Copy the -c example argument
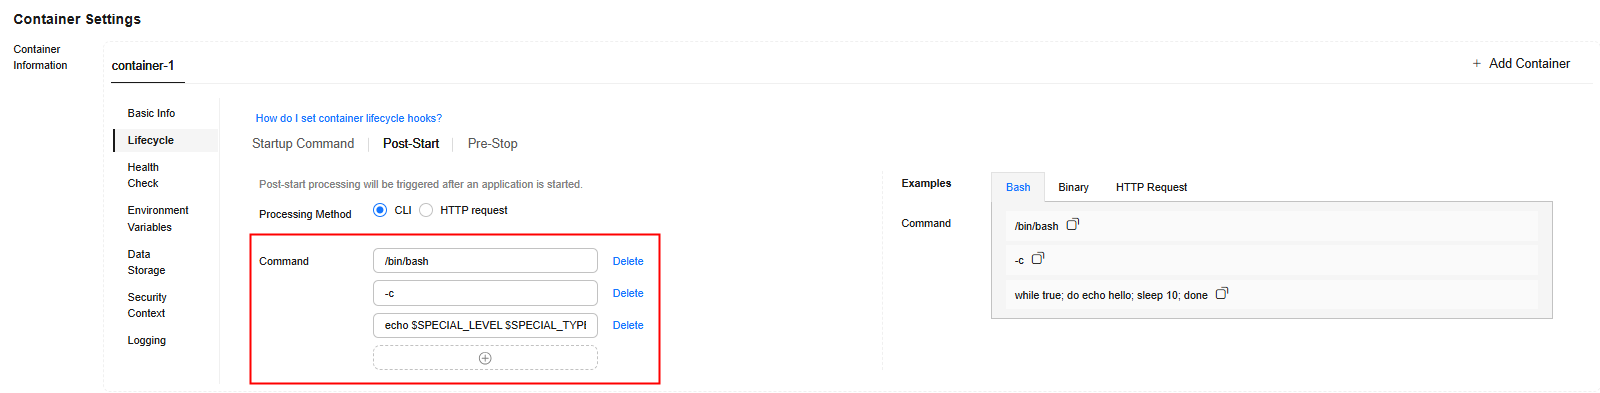Viewport: 1600px width, 393px height. click(1038, 259)
